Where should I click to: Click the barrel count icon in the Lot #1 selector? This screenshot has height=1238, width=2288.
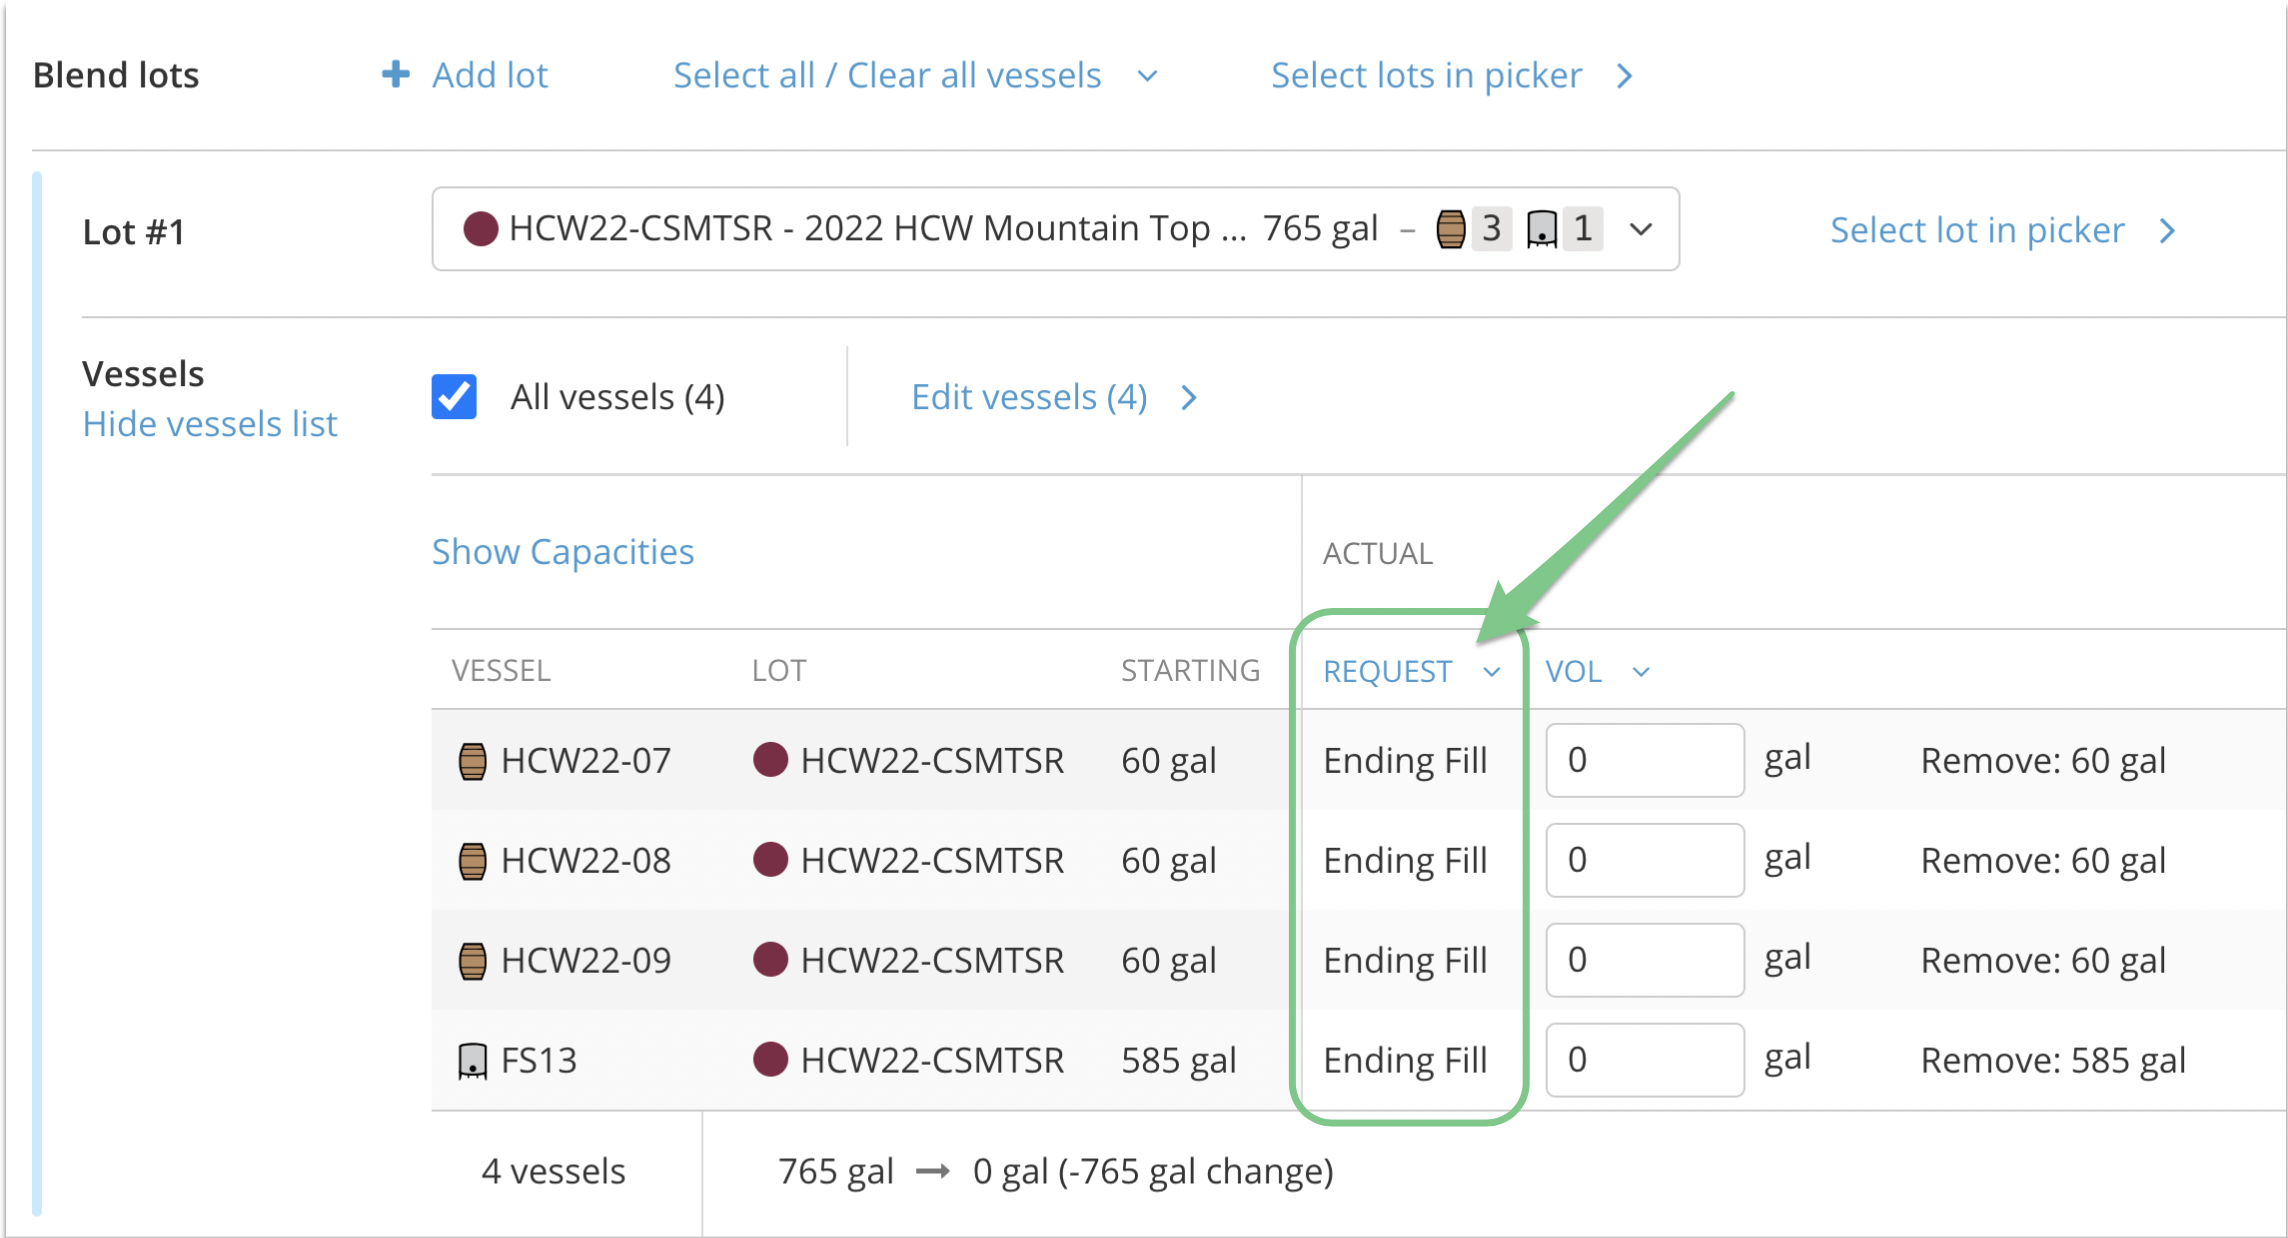tap(1450, 229)
